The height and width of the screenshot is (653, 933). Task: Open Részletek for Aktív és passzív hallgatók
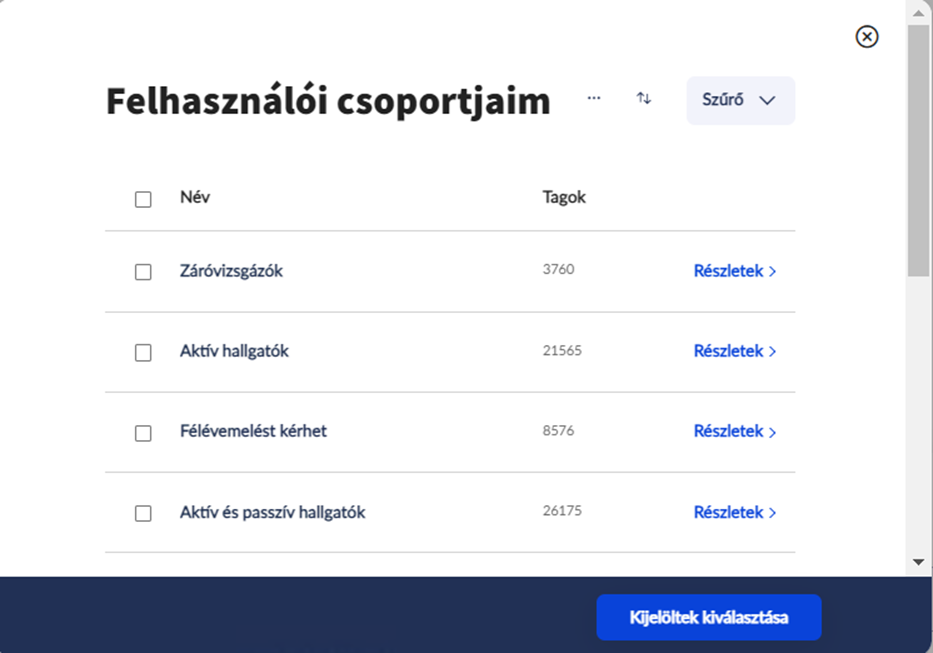coord(734,512)
